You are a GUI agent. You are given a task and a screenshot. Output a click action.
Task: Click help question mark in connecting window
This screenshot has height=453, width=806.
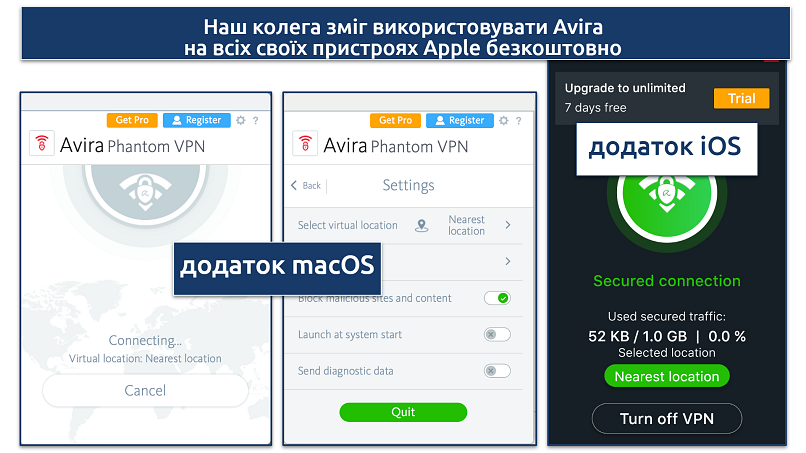click(x=255, y=120)
